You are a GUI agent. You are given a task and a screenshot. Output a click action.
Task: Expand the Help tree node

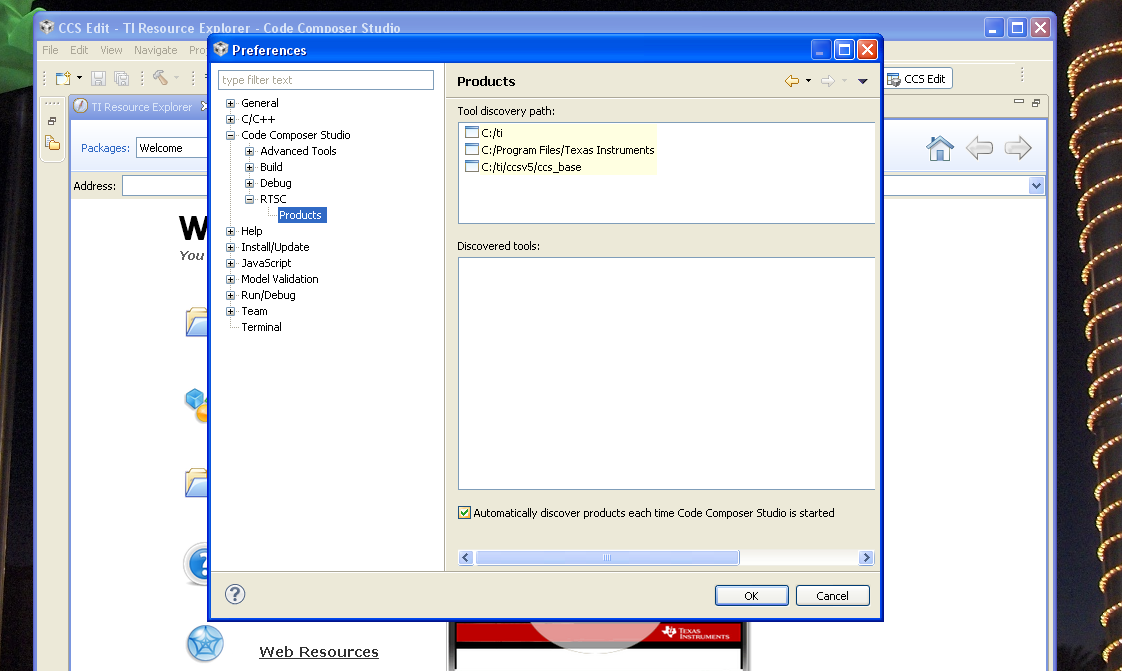pyautogui.click(x=230, y=231)
